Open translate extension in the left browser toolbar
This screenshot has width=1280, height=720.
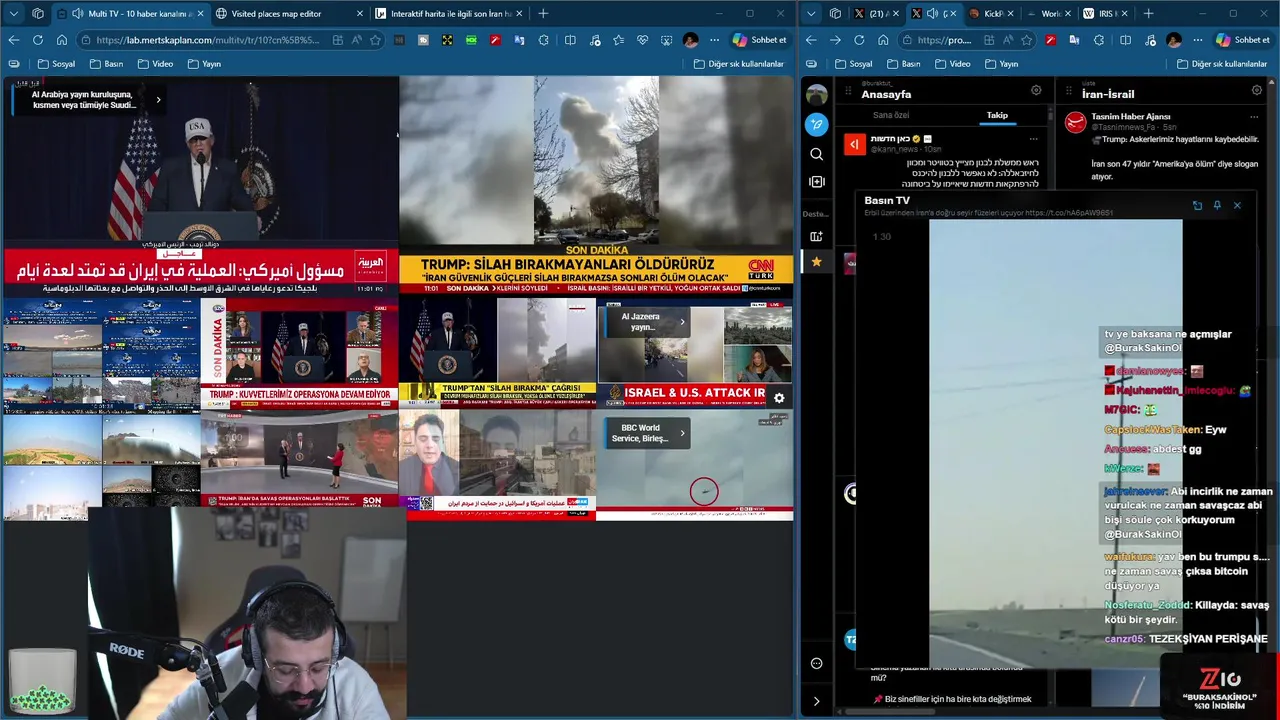coord(519,40)
